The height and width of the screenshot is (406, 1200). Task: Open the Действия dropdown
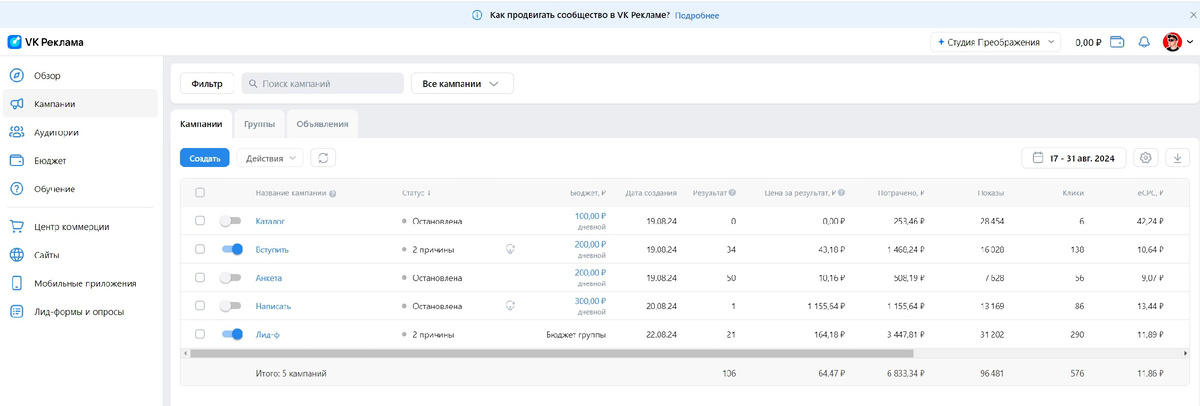tap(270, 158)
